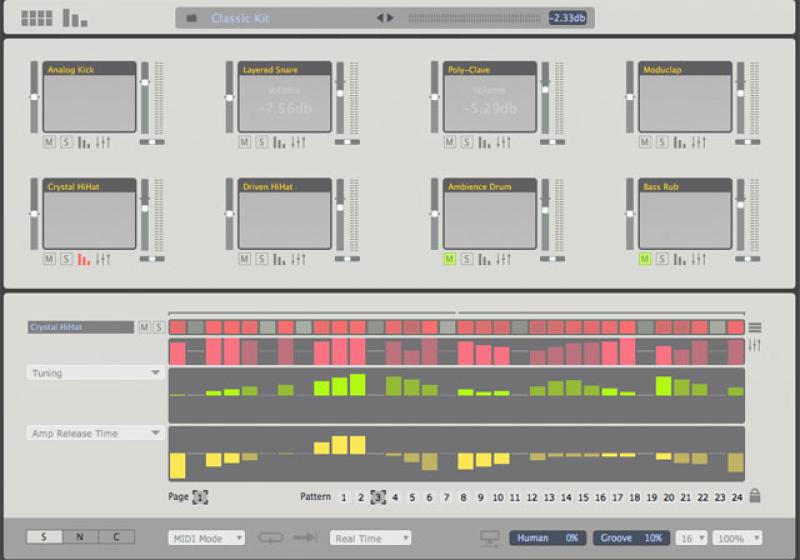This screenshot has height=560, width=800.
Task: Open sequencer icon under Crystal HiHat pad
Action: (x=84, y=259)
